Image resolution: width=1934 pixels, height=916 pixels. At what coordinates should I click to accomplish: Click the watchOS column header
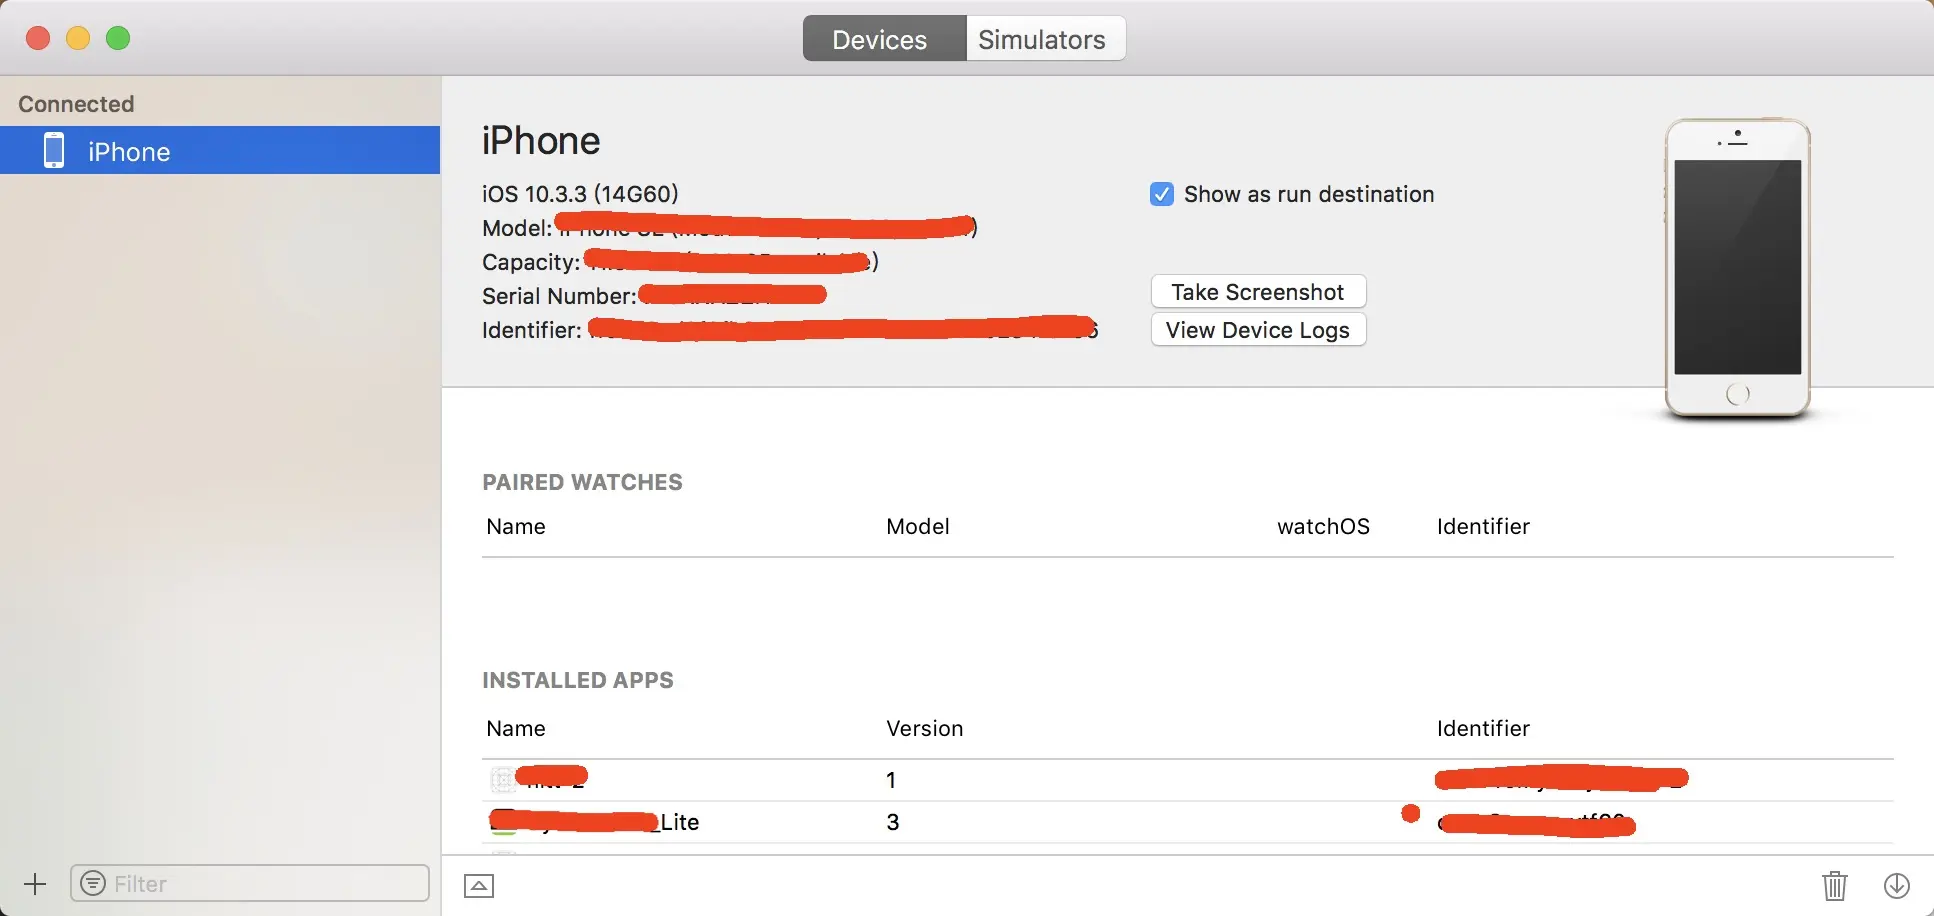[x=1323, y=527]
